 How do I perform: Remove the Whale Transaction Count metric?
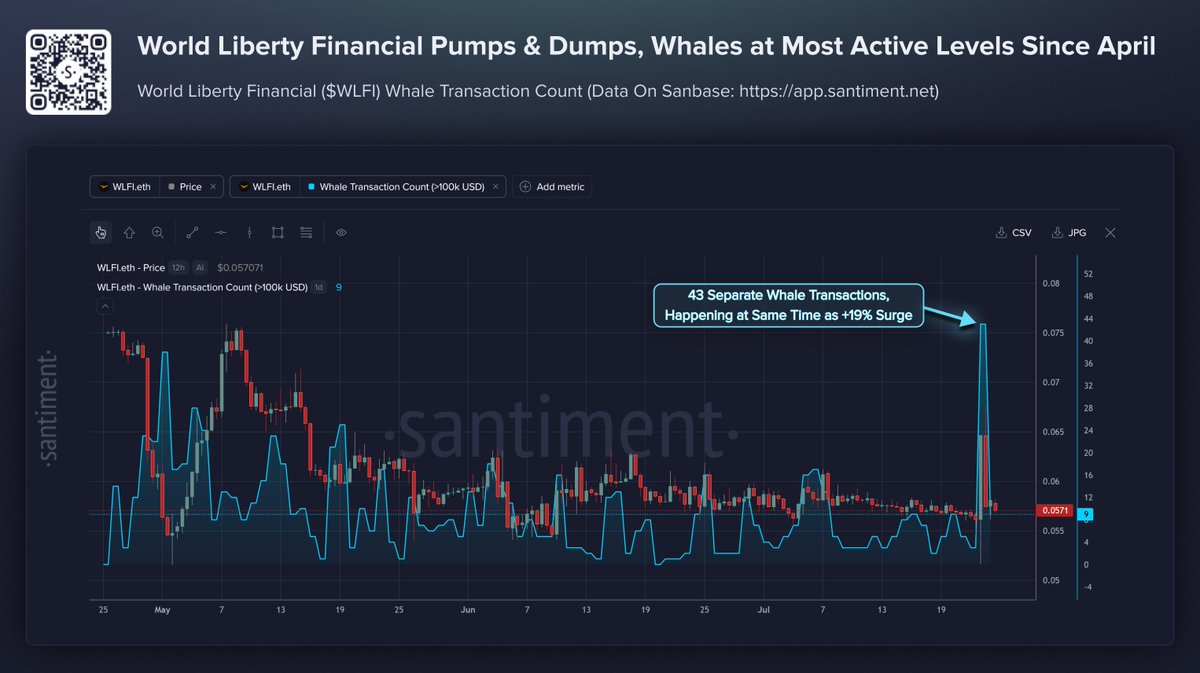coord(496,187)
